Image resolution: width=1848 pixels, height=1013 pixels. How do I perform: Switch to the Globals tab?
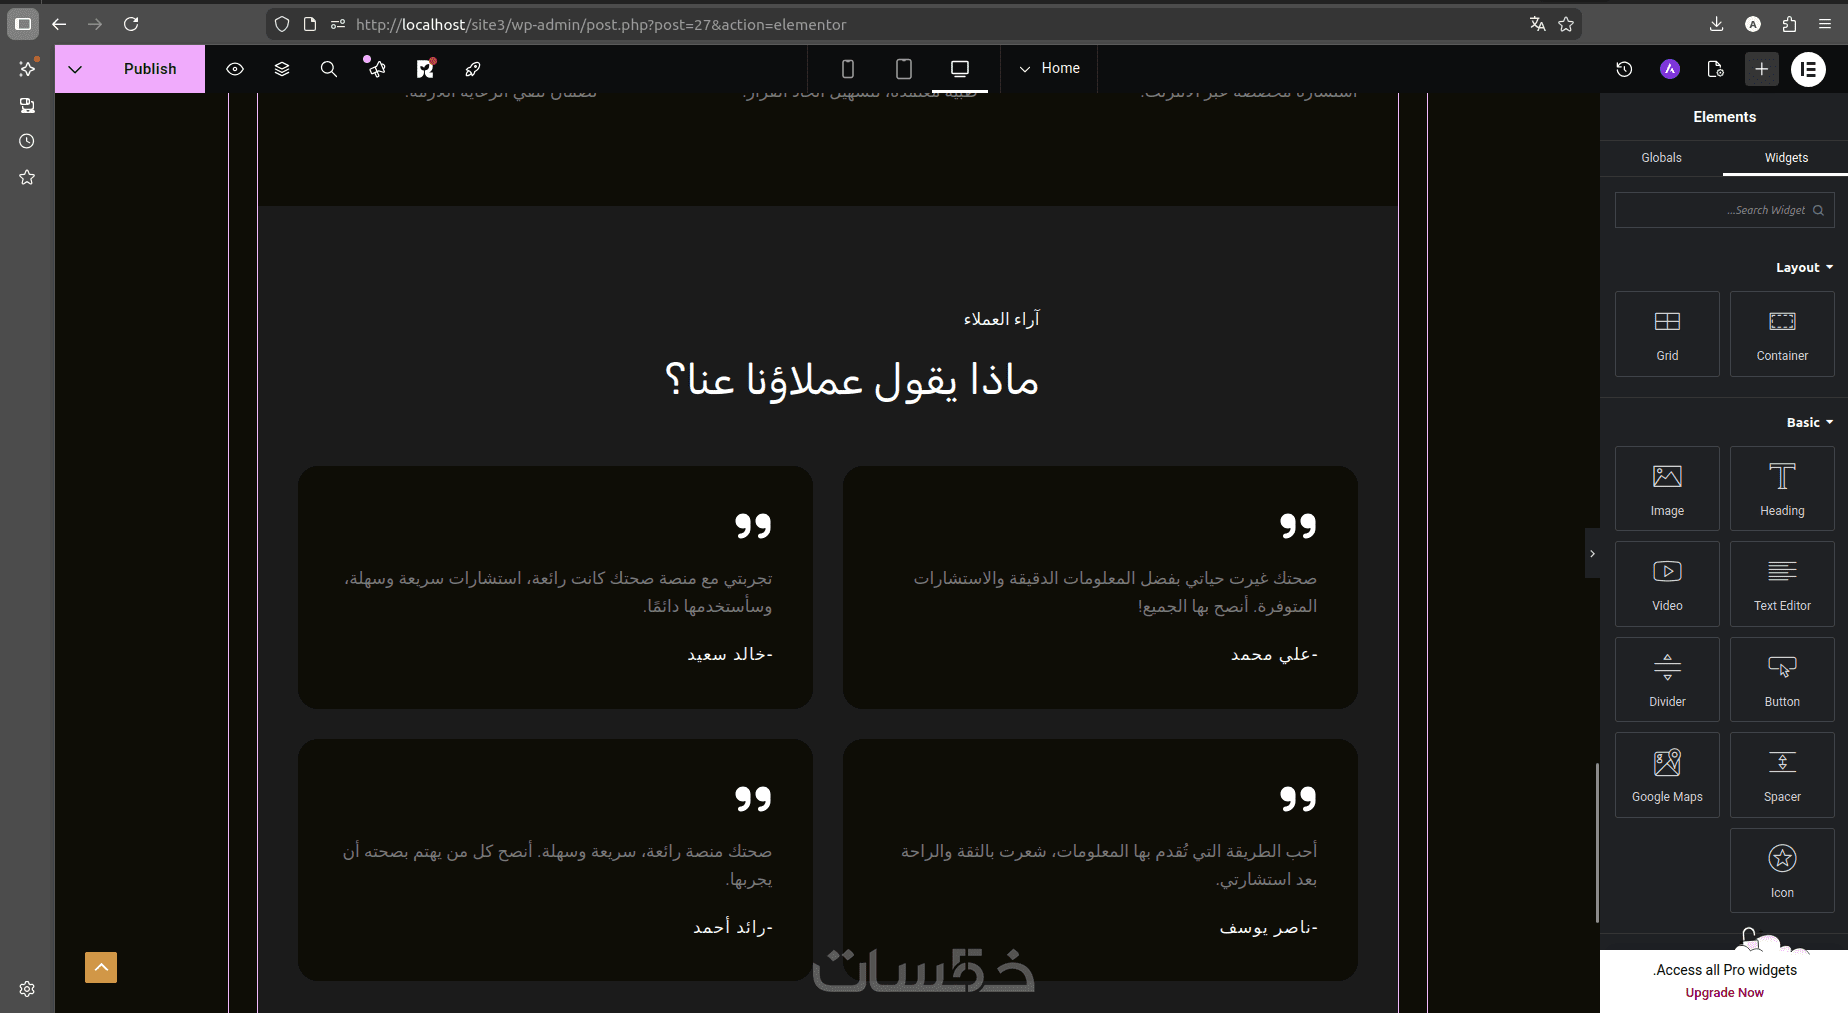[1661, 158]
